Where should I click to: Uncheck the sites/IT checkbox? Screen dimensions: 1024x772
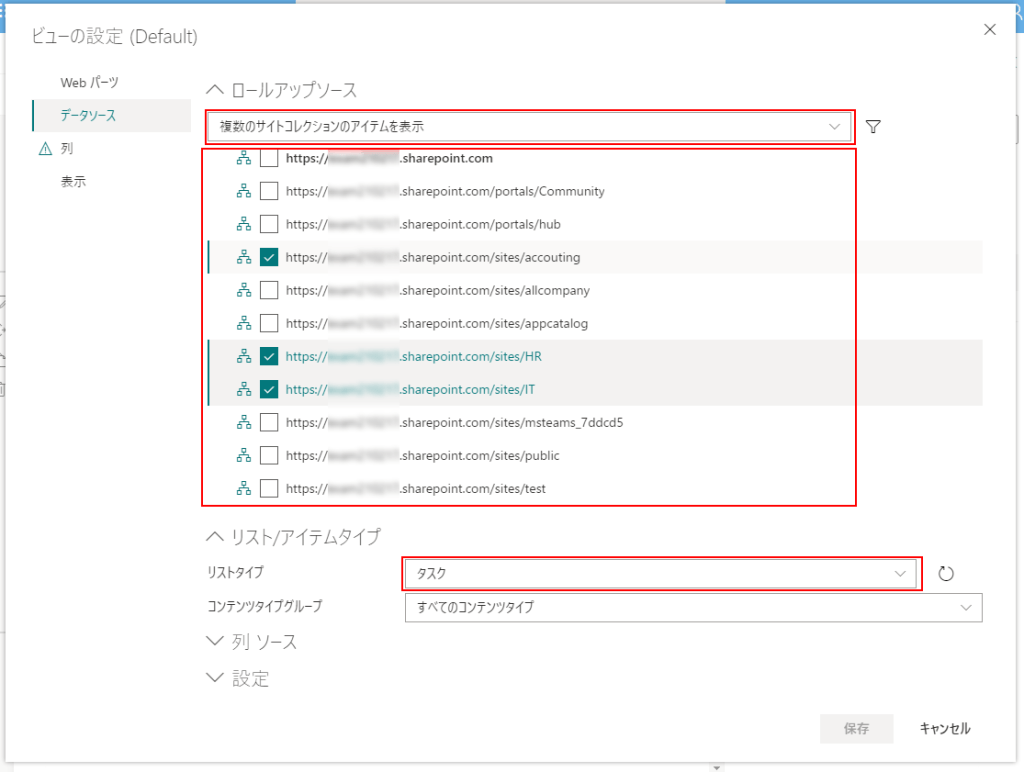point(269,389)
